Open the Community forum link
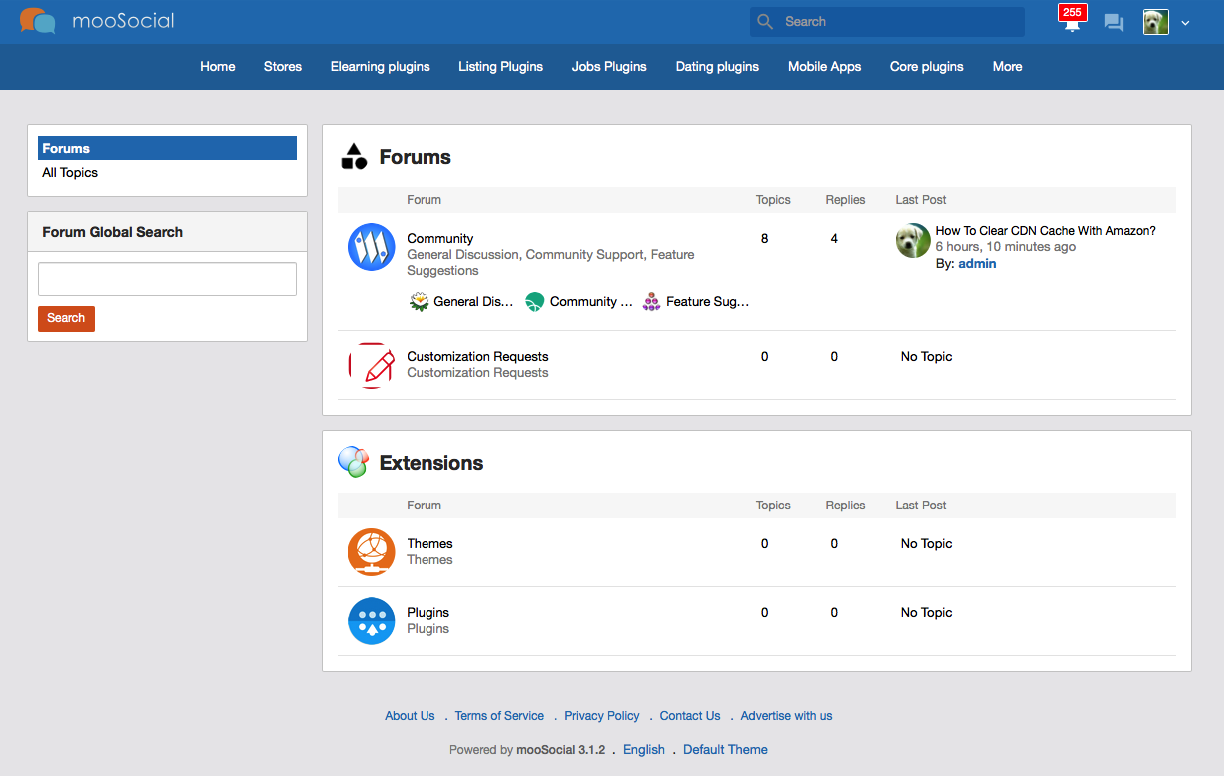 click(x=440, y=239)
